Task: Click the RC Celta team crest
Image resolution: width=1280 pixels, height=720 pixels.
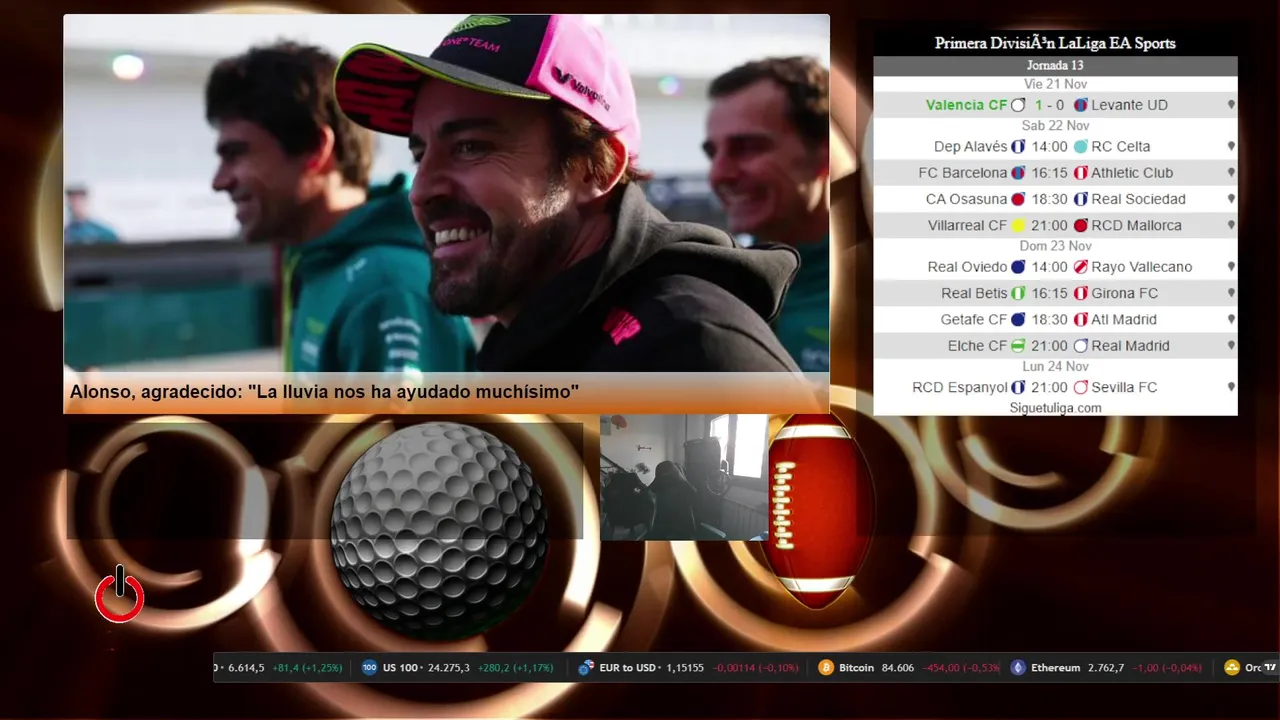Action: pyautogui.click(x=1081, y=146)
